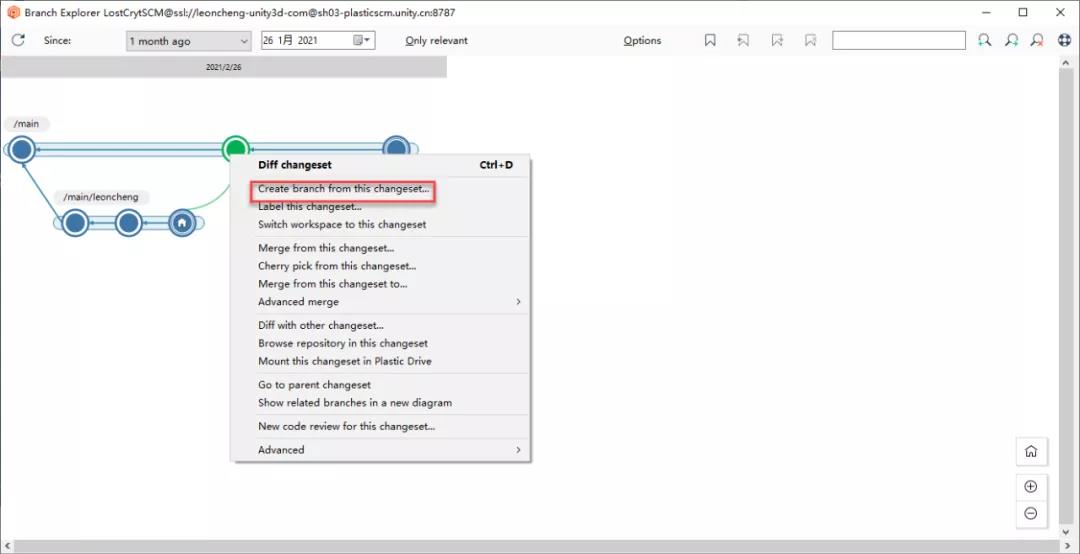Screen dimensions: 1080x554
Task: Click the previous bookmark icon
Action: pos(743,41)
